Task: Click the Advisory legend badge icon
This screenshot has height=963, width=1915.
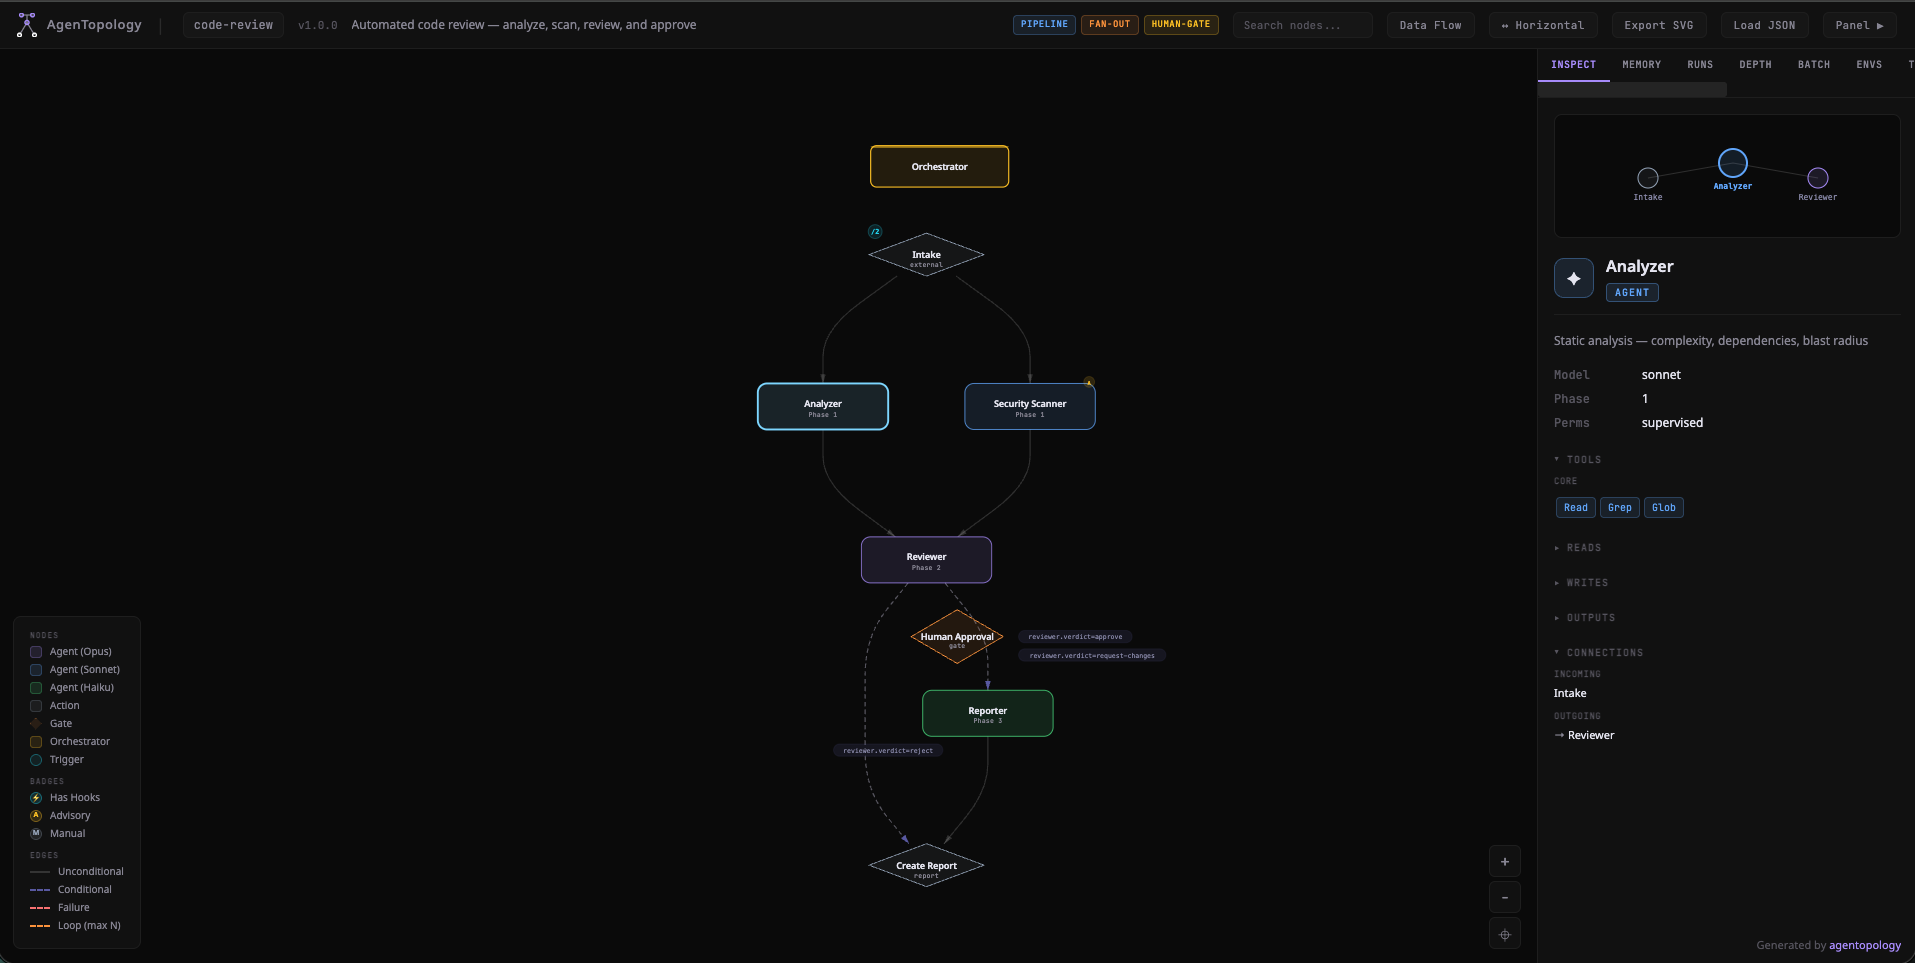Action: pos(36,816)
